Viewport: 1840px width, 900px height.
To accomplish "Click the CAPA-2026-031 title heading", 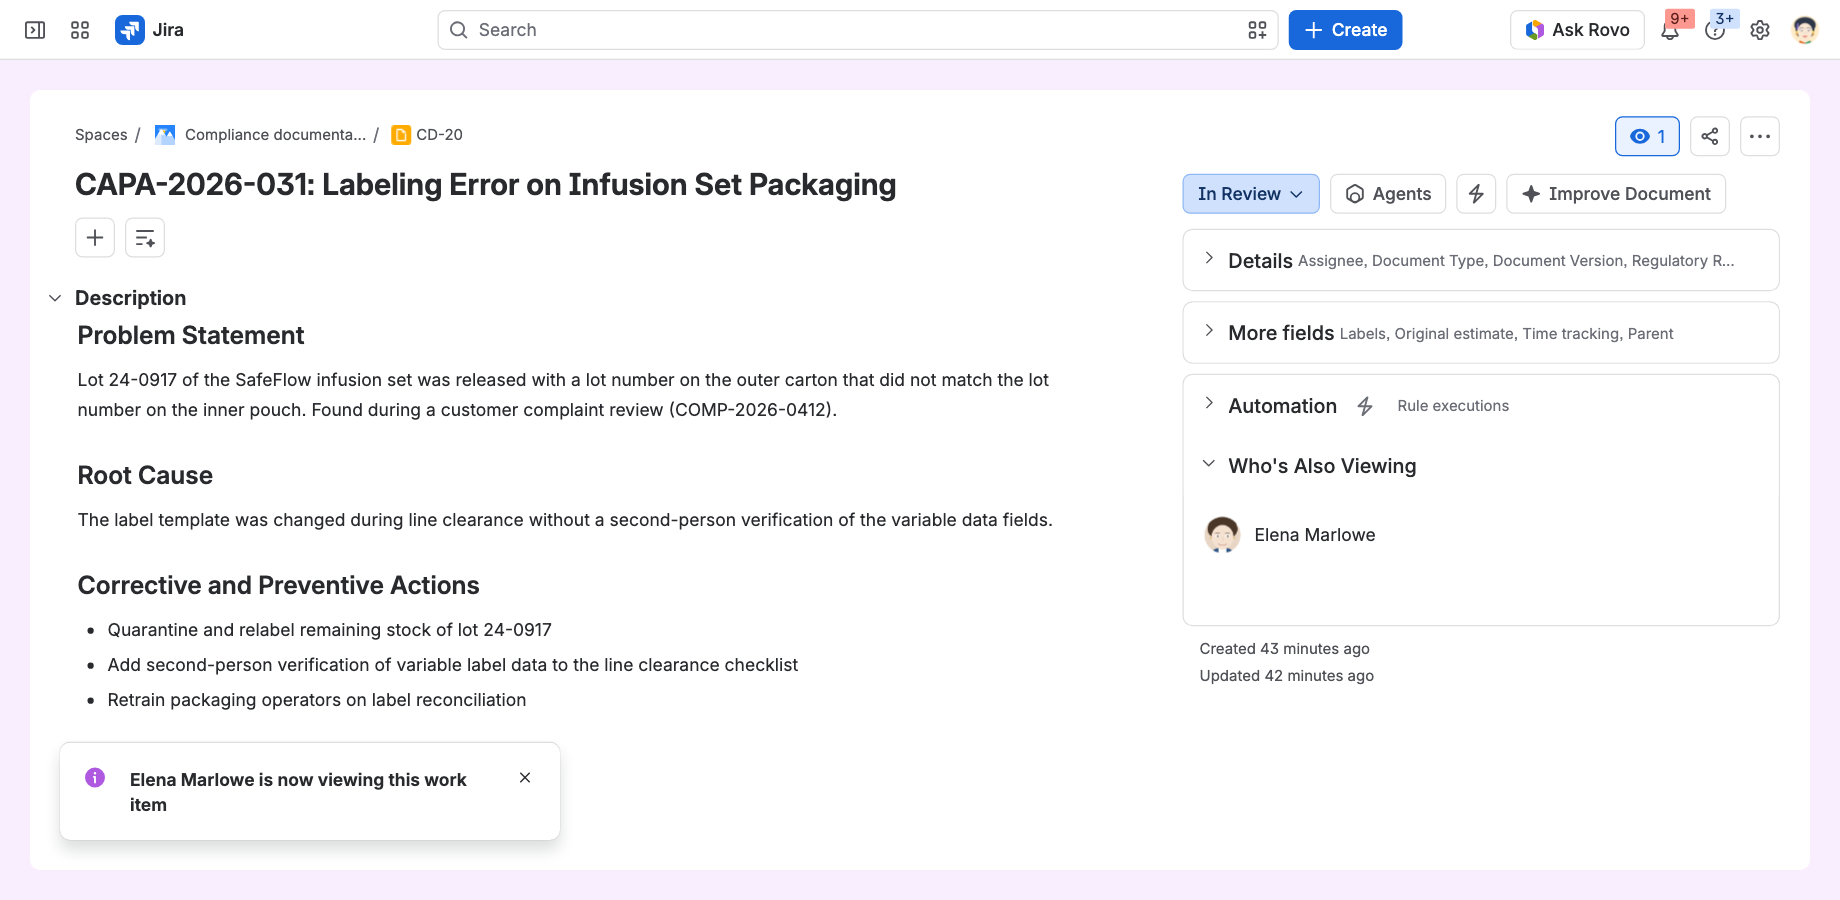I will [485, 185].
